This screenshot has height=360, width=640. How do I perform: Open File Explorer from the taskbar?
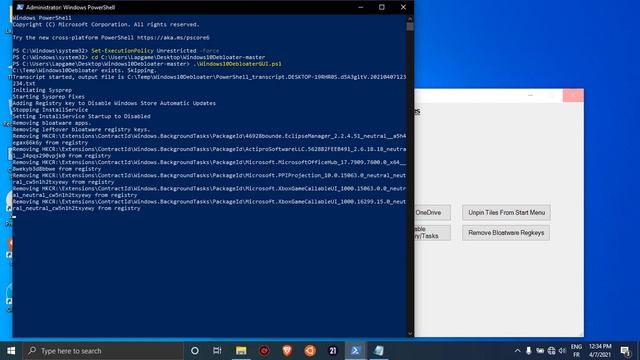click(241, 351)
